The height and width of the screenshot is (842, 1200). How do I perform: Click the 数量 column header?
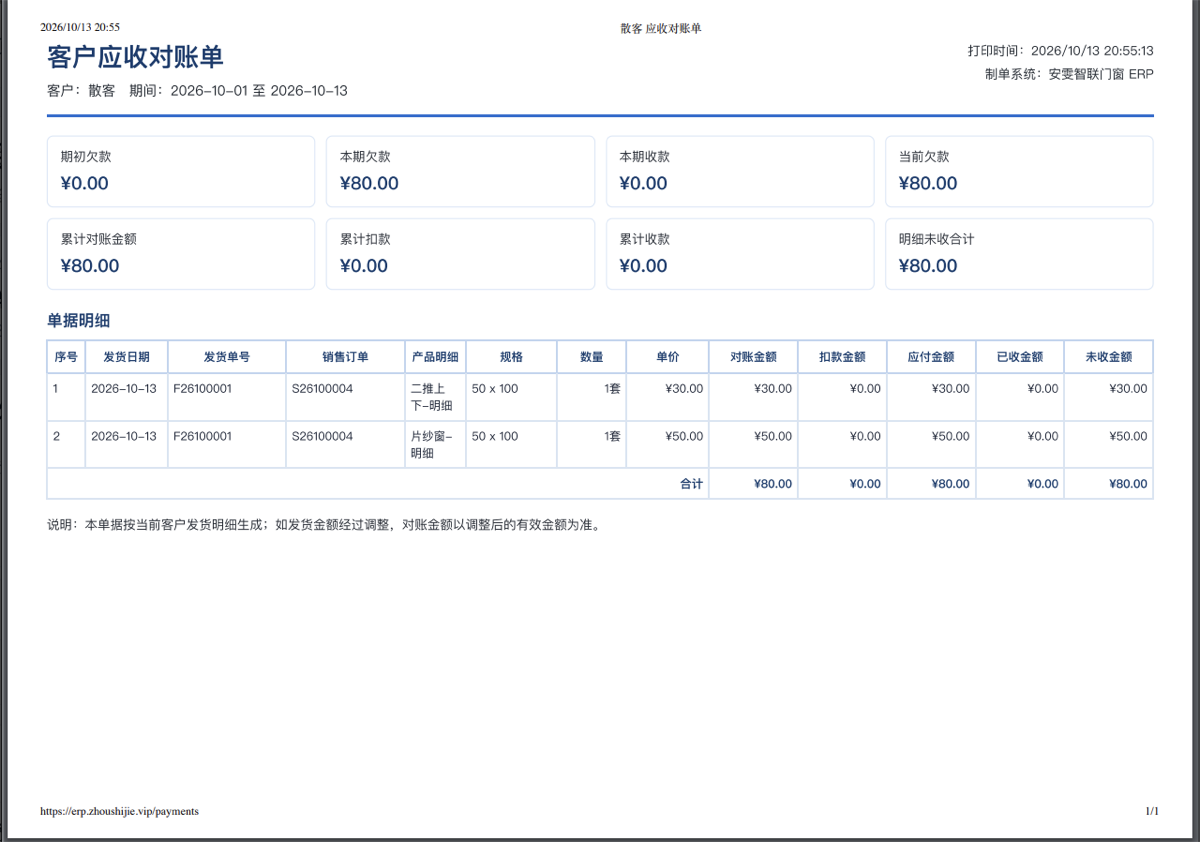click(592, 357)
